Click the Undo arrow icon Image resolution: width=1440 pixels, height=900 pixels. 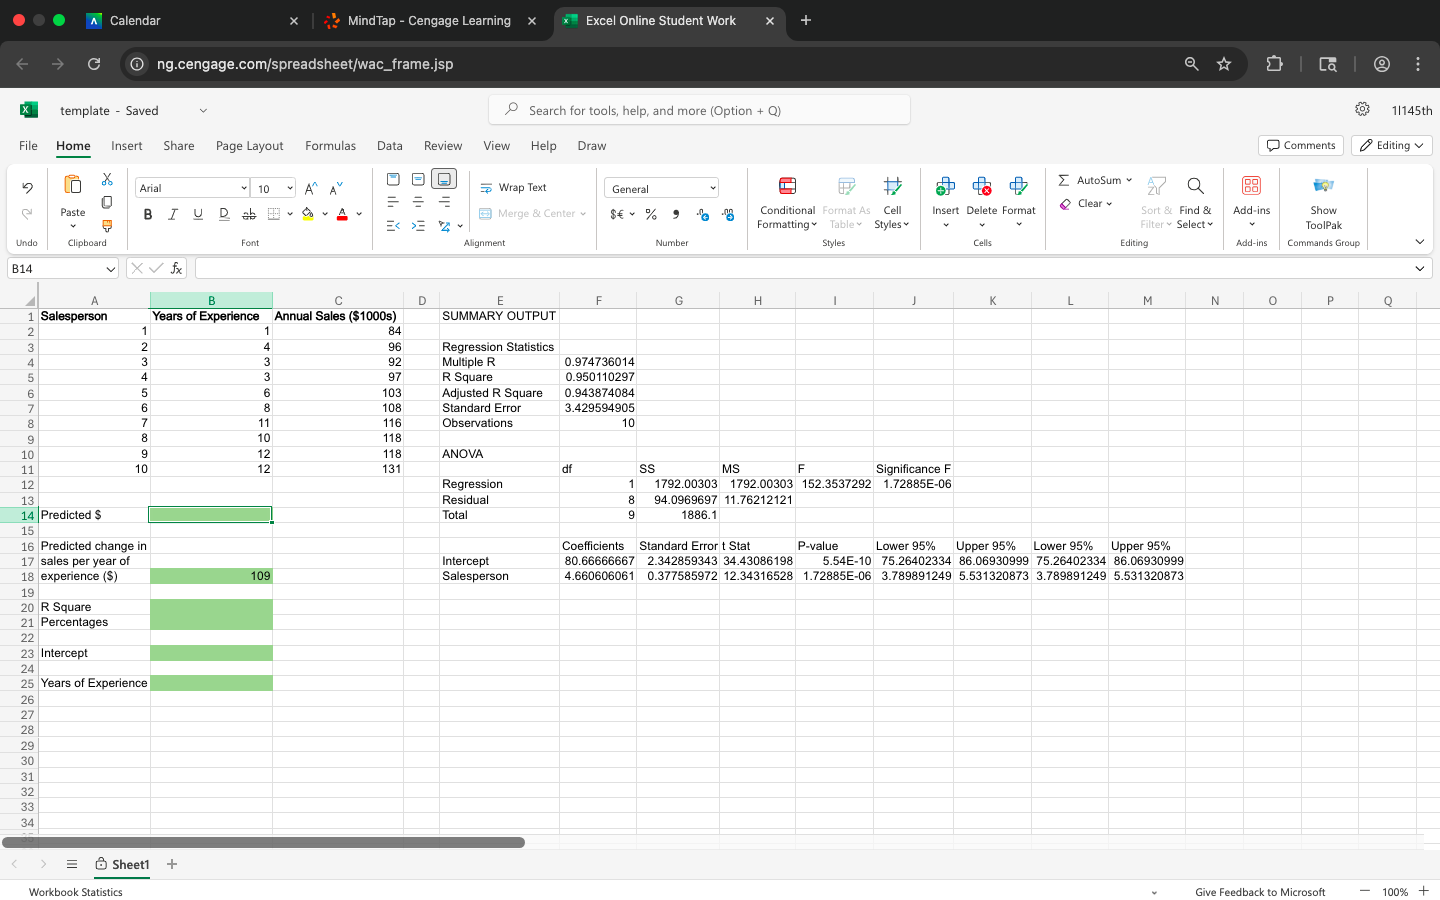27,188
